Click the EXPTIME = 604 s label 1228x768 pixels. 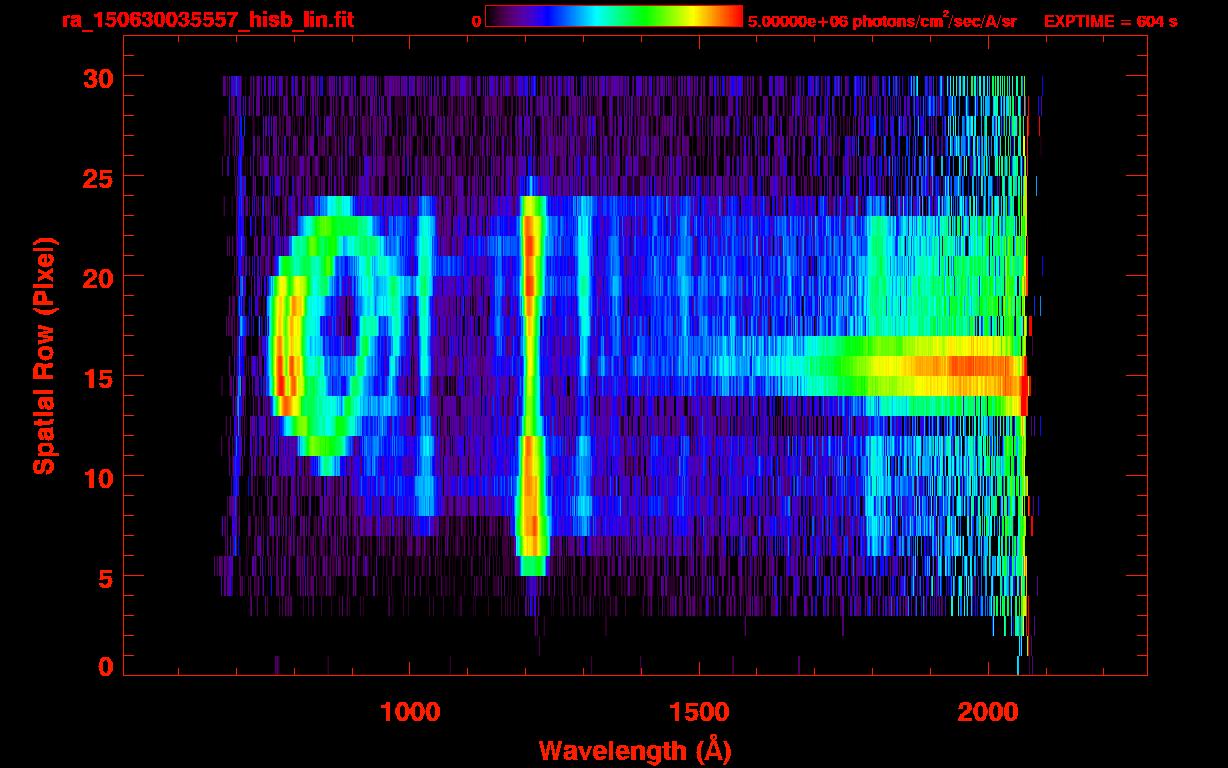(x=1110, y=21)
